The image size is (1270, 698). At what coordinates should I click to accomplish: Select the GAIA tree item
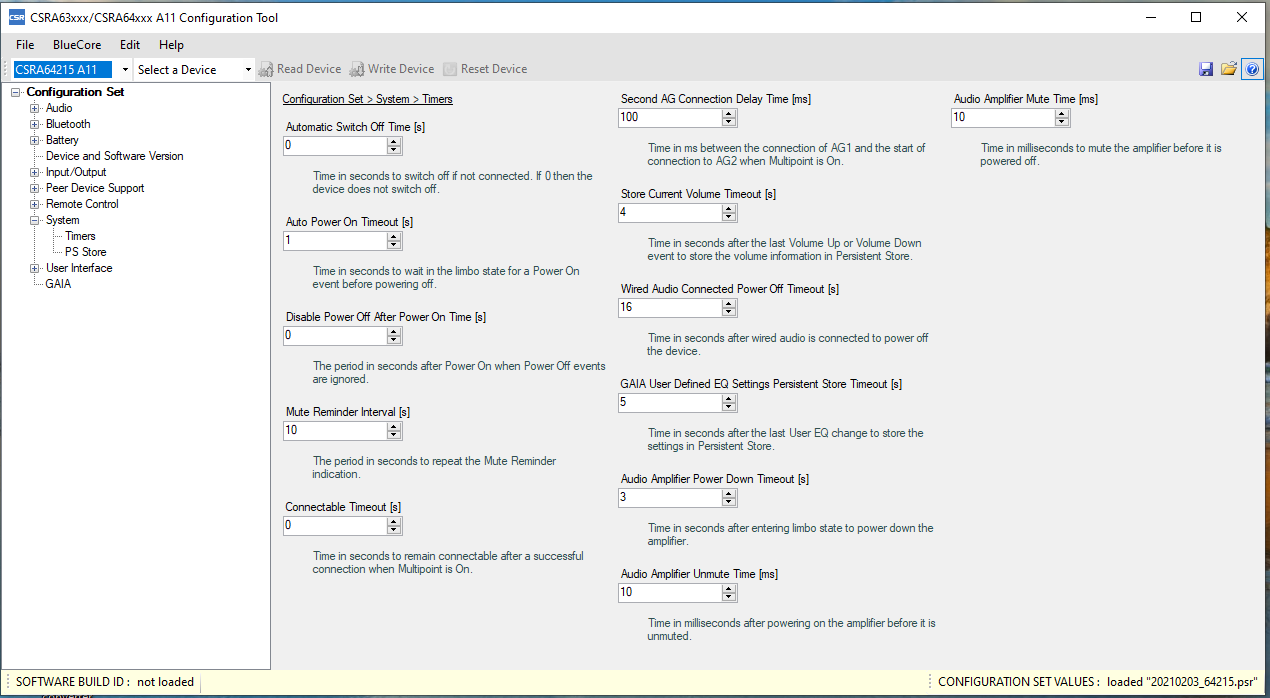tap(58, 284)
